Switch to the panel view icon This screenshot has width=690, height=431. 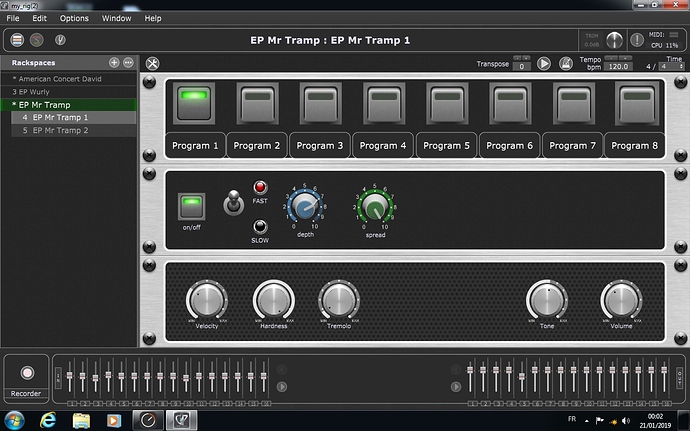17,40
